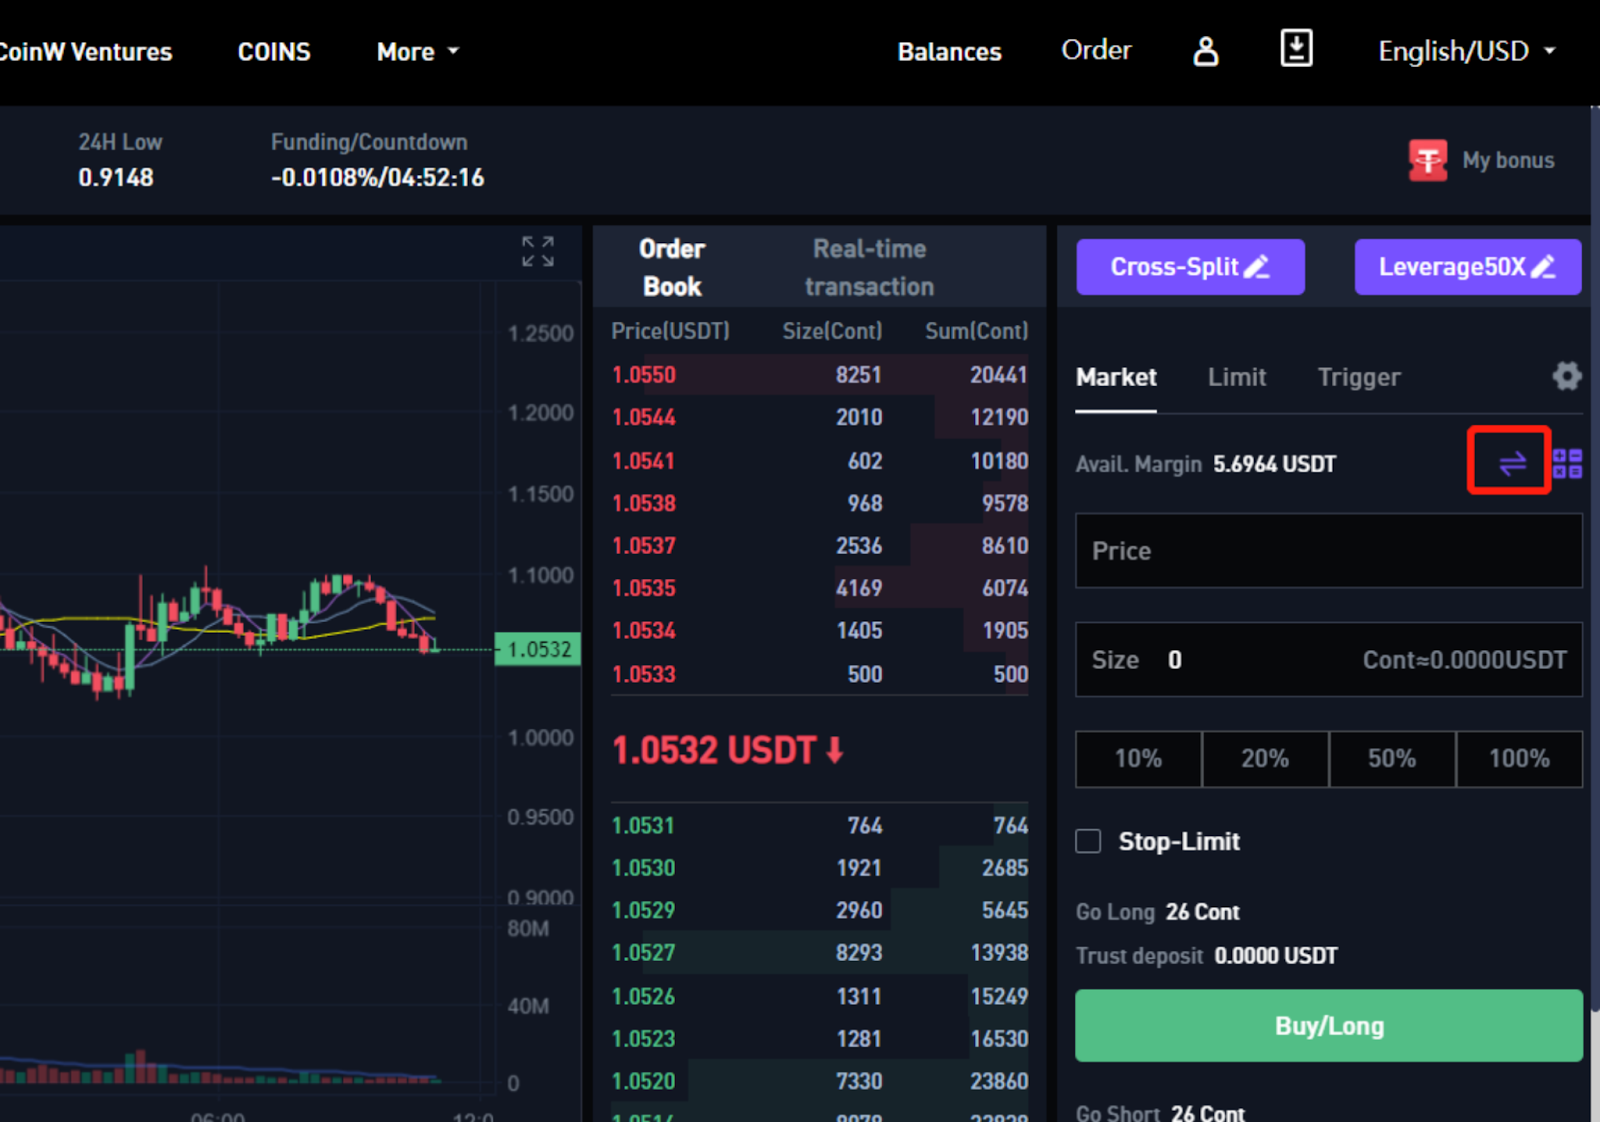Select bid price 1.0520 row

coord(819,1082)
